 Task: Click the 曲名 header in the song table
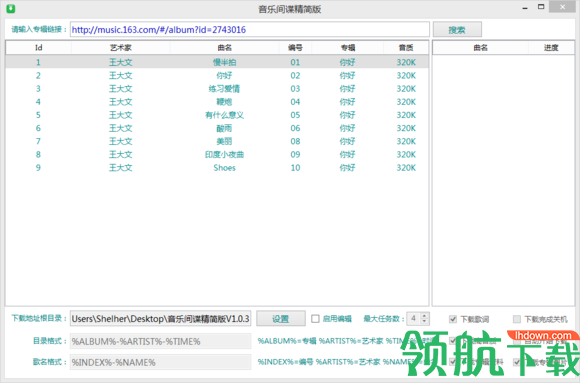pos(225,48)
